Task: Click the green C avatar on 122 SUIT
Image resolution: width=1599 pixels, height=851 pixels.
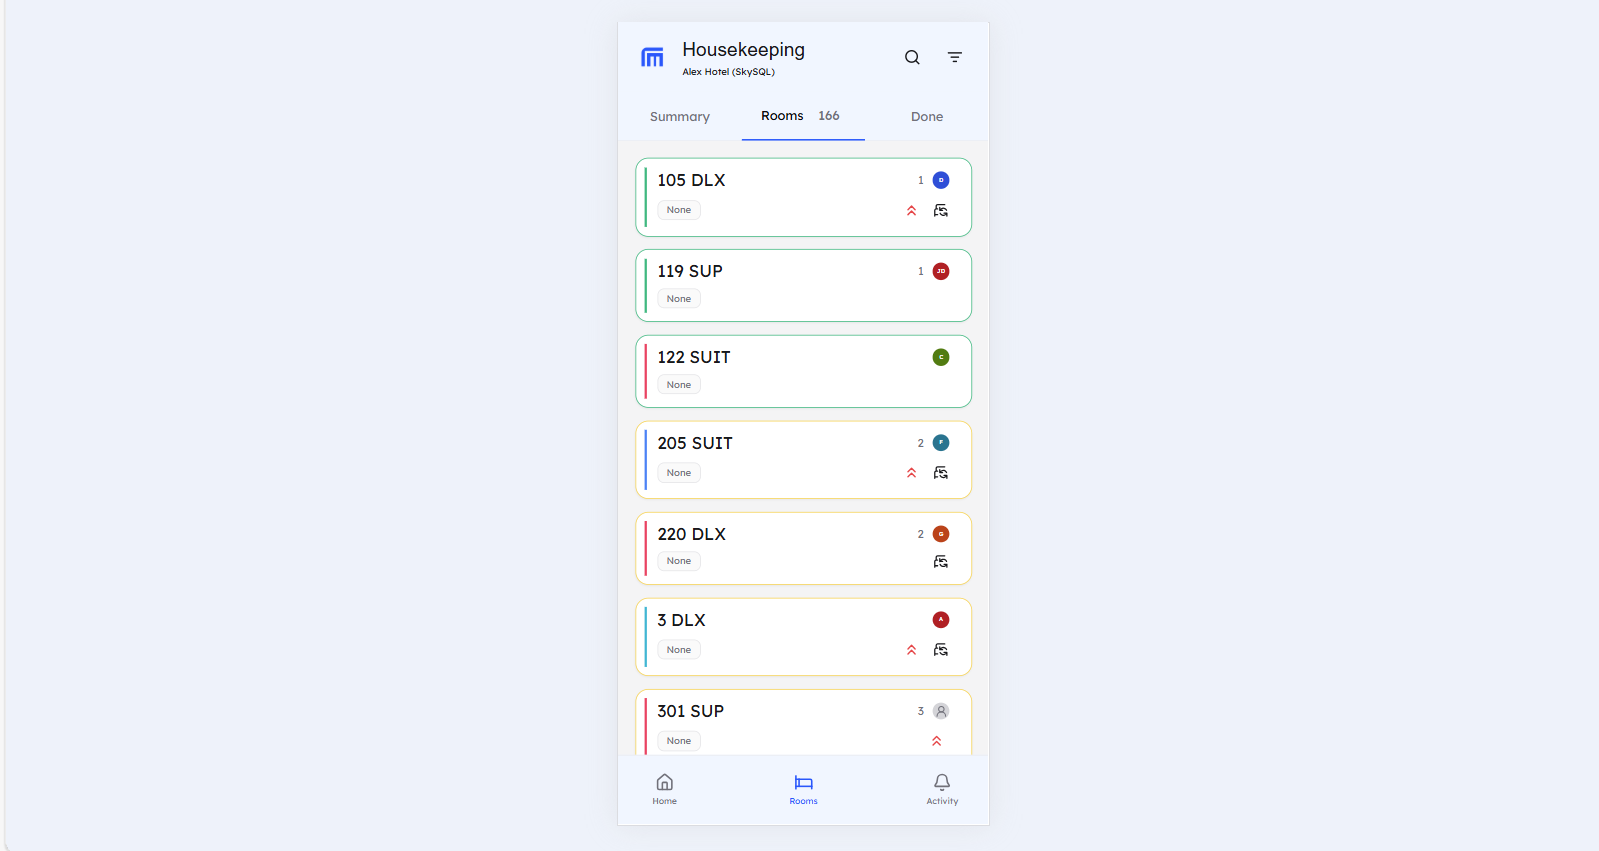Action: click(939, 356)
